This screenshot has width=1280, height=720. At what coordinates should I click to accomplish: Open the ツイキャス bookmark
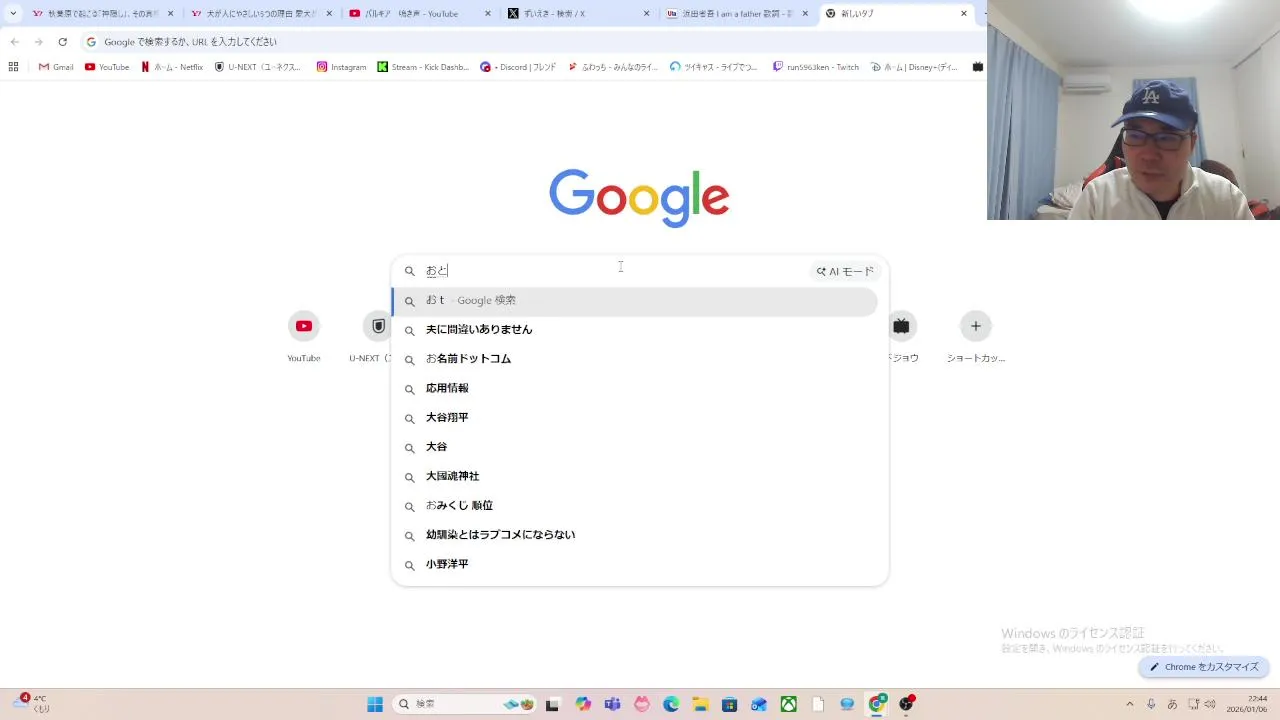tap(714, 67)
